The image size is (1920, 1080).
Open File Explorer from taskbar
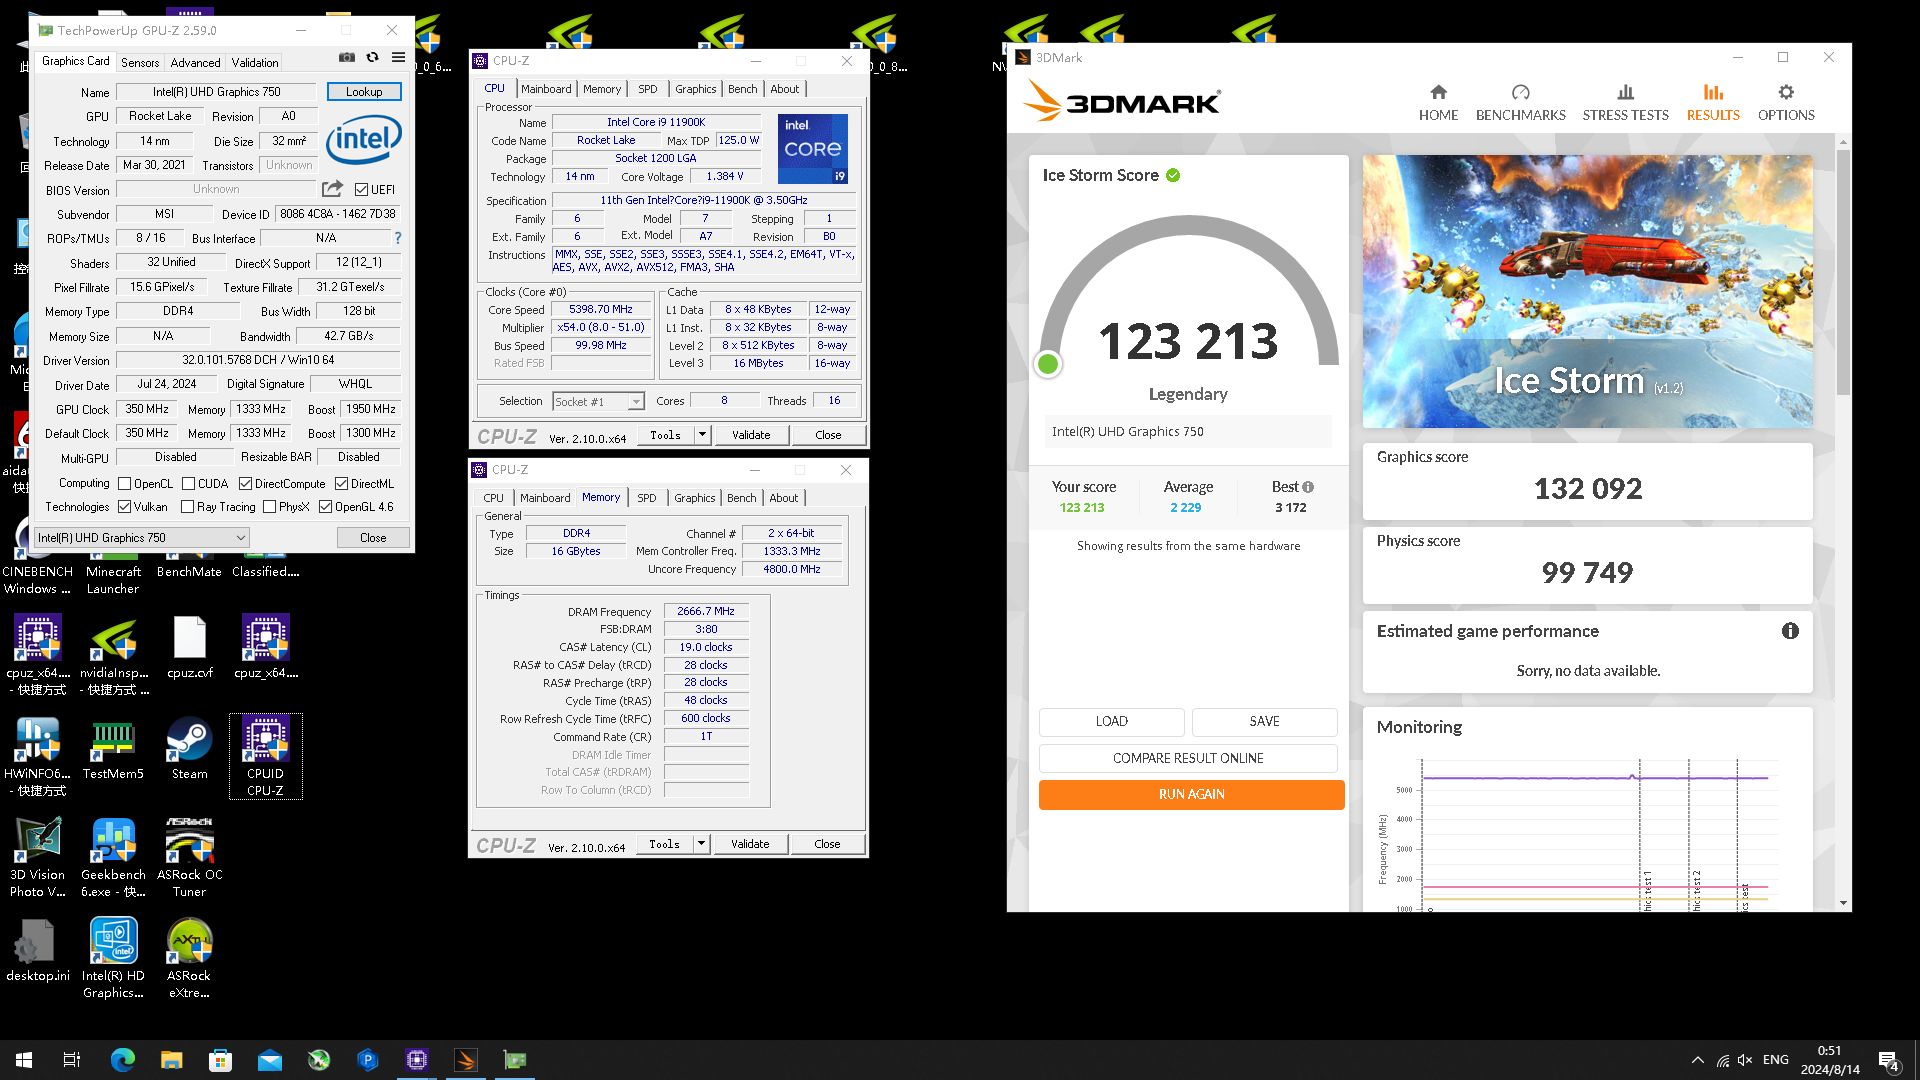pyautogui.click(x=171, y=1060)
